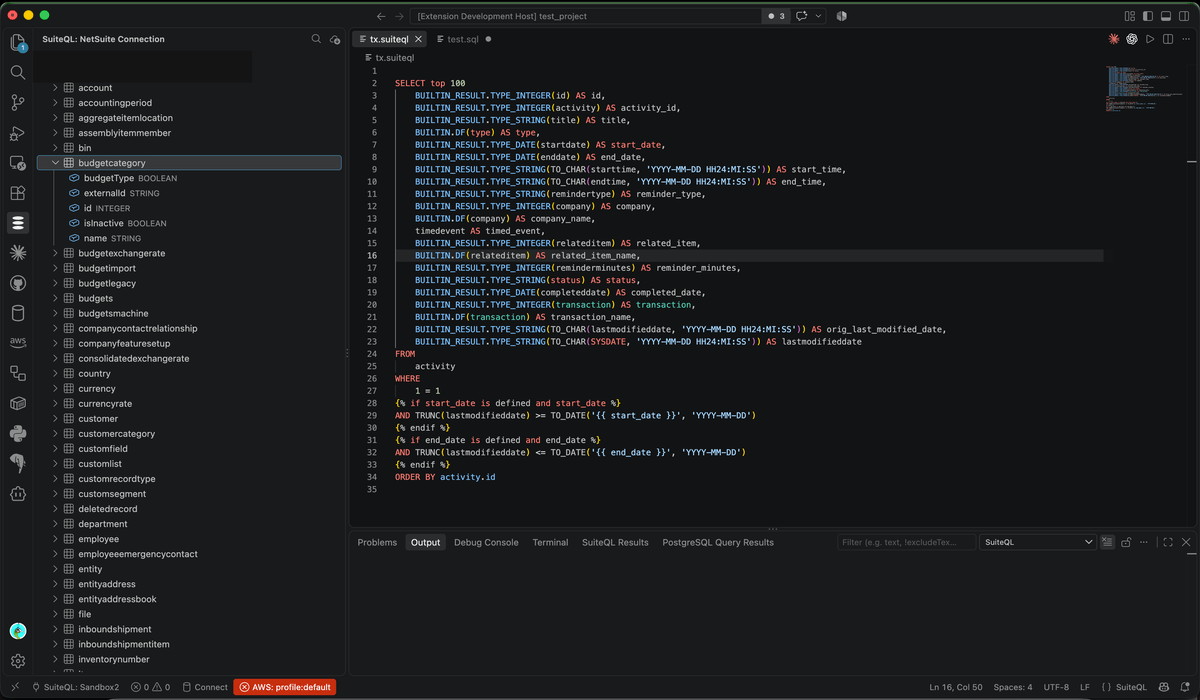Open the database cylinder view in activity bar
Screen dimensions: 1200x700
(17, 313)
